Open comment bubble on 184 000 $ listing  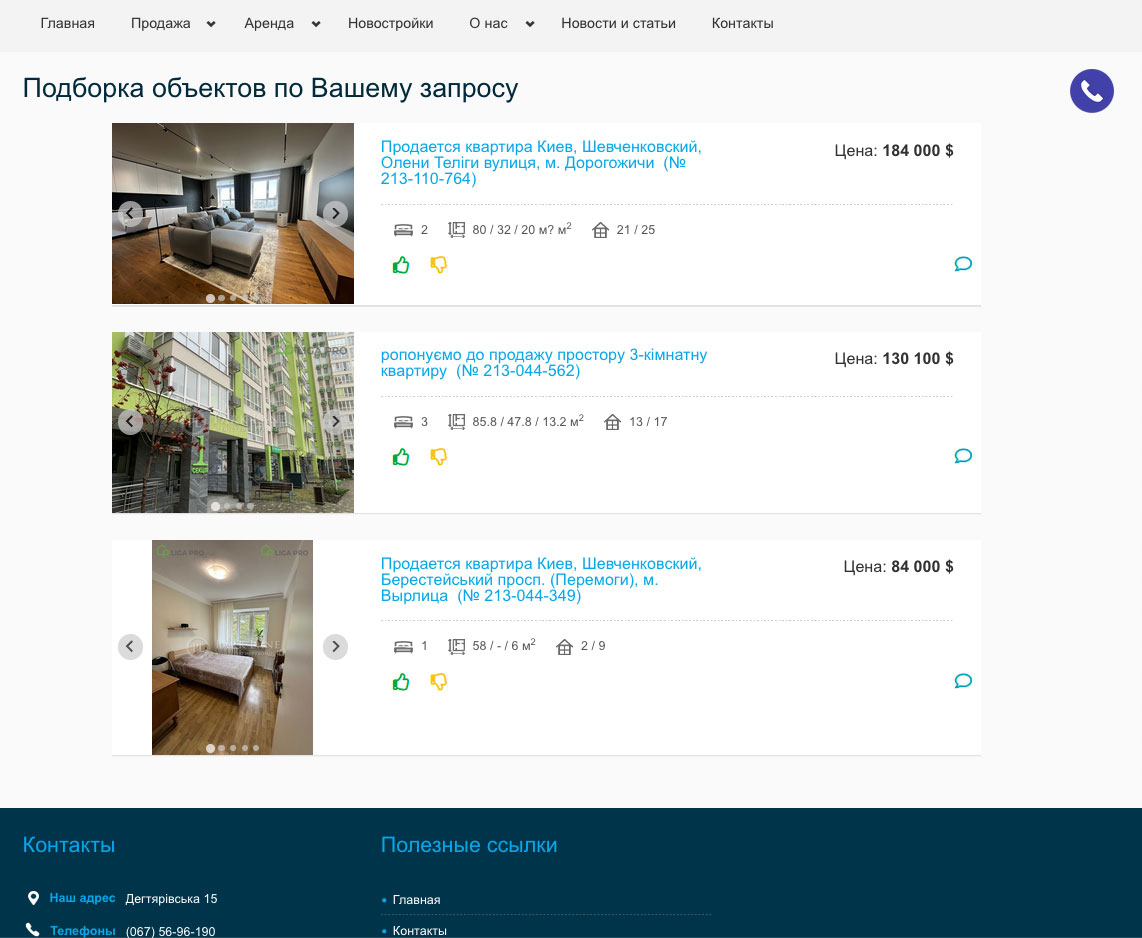tap(963, 264)
